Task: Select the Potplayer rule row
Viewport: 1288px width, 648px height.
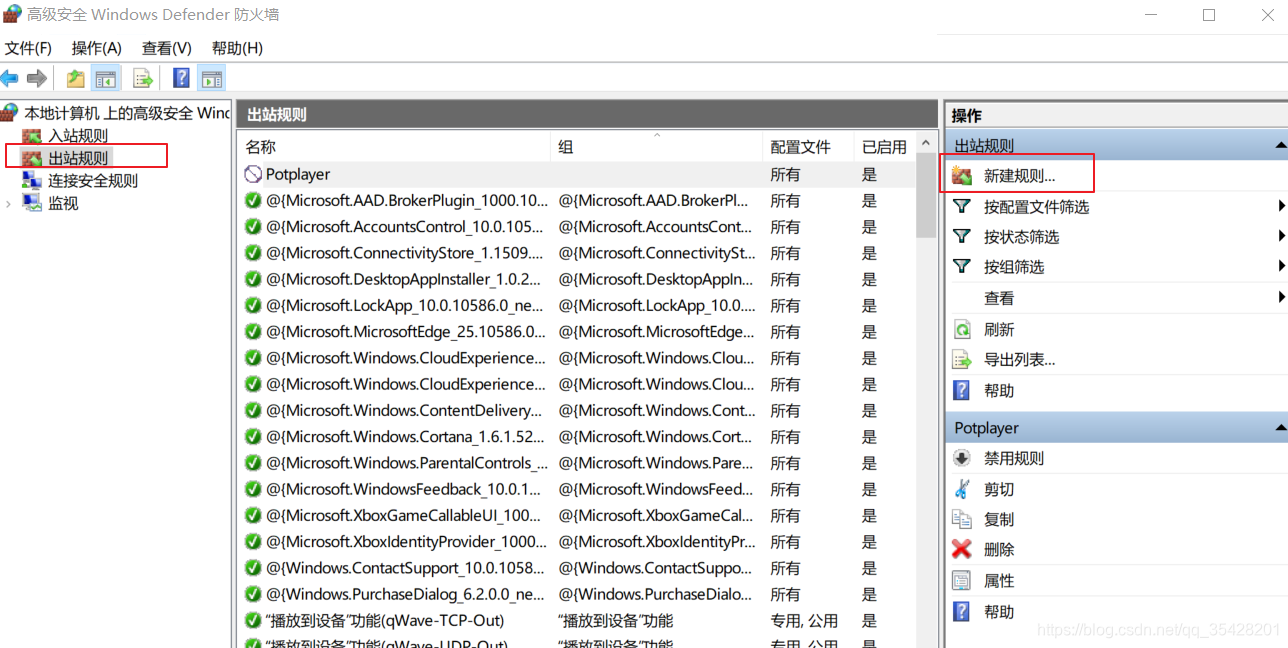Action: 577,174
